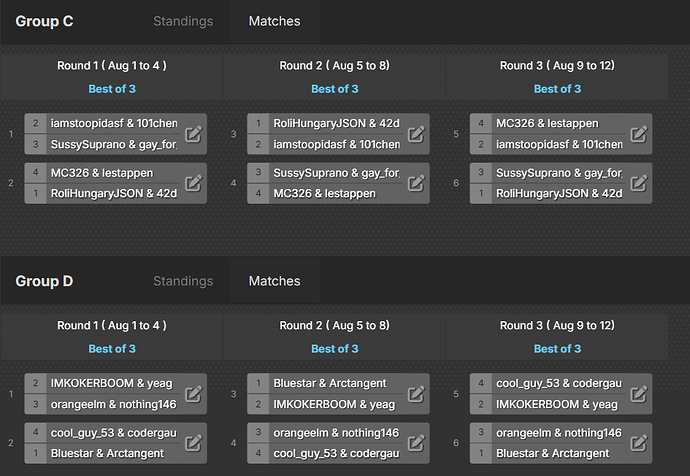The height and width of the screenshot is (476, 690).
Task: Edit Group D match 1 IMKOKERBOOM vs orangeelm
Action: click(193, 394)
